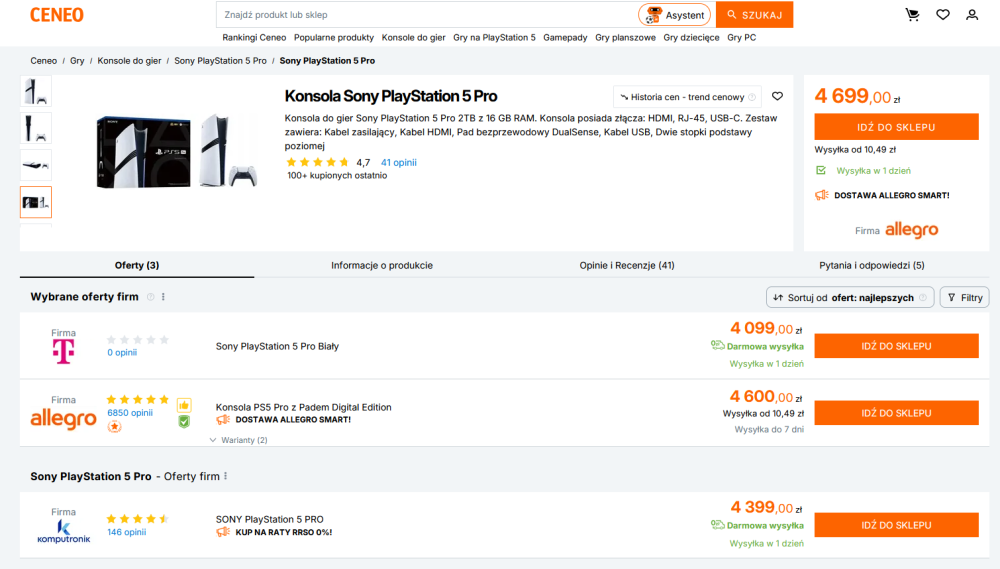Screen dimensions: 1000x569
Task: Open the Sortuj od ofert: najlepszych dropdown
Action: click(849, 297)
